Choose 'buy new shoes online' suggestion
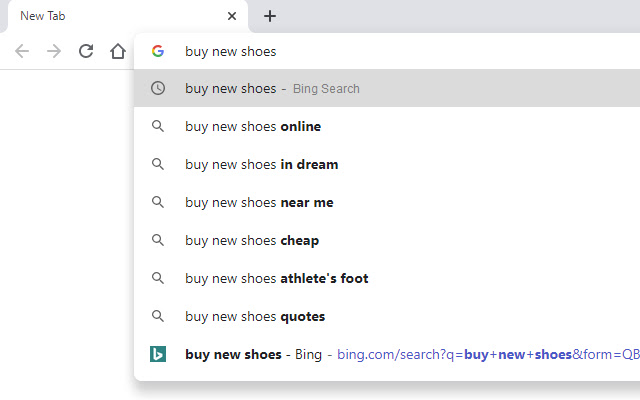 [253, 126]
